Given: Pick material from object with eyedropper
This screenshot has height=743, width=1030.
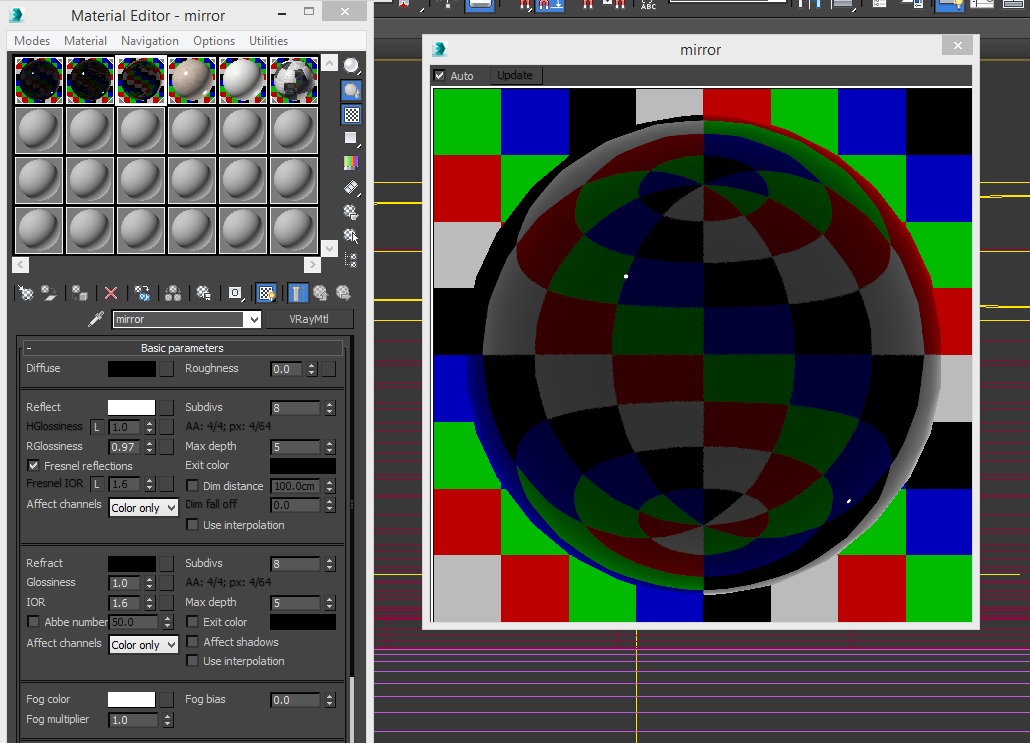Looking at the screenshot, I should pos(97,319).
